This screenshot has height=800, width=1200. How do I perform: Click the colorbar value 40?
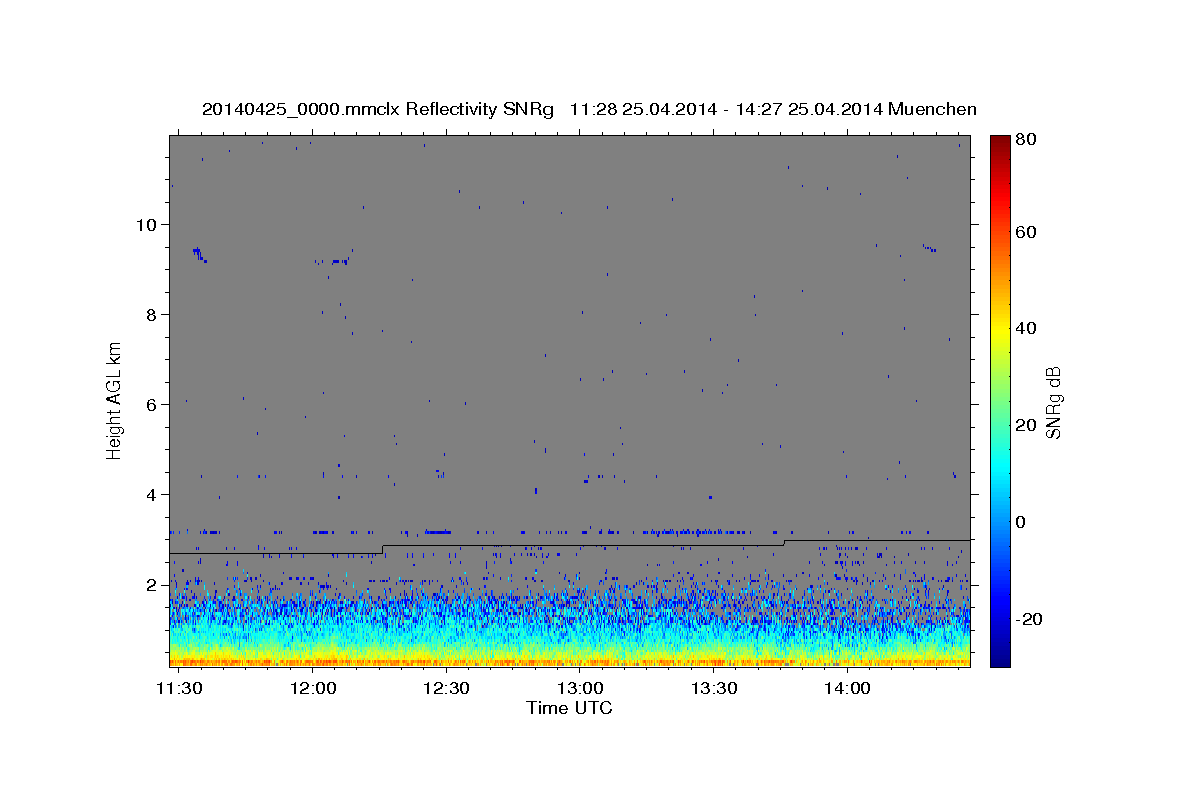click(x=1026, y=328)
